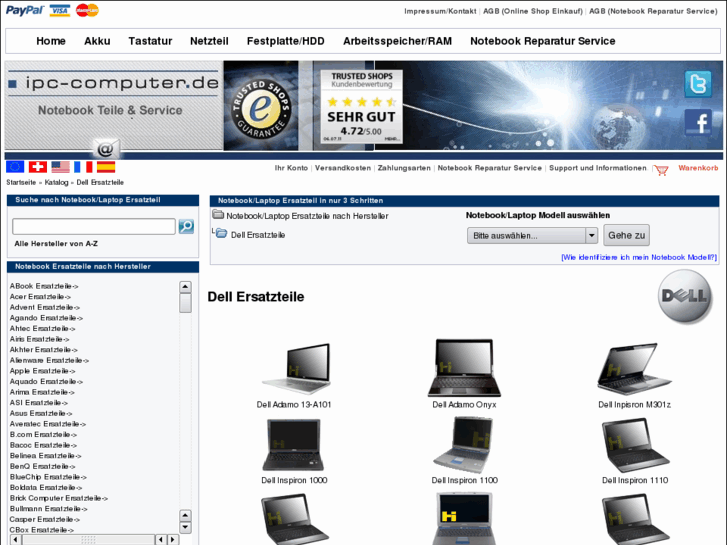Open Dell Adamo 13-A101 laptop image
Viewport: 727px width, 545px height.
(x=297, y=369)
